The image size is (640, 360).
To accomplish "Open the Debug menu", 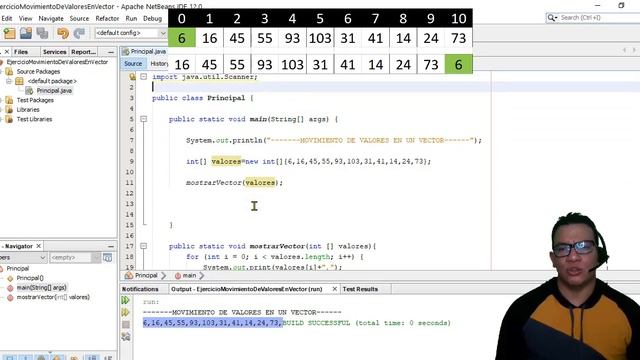I will tap(152, 18).
